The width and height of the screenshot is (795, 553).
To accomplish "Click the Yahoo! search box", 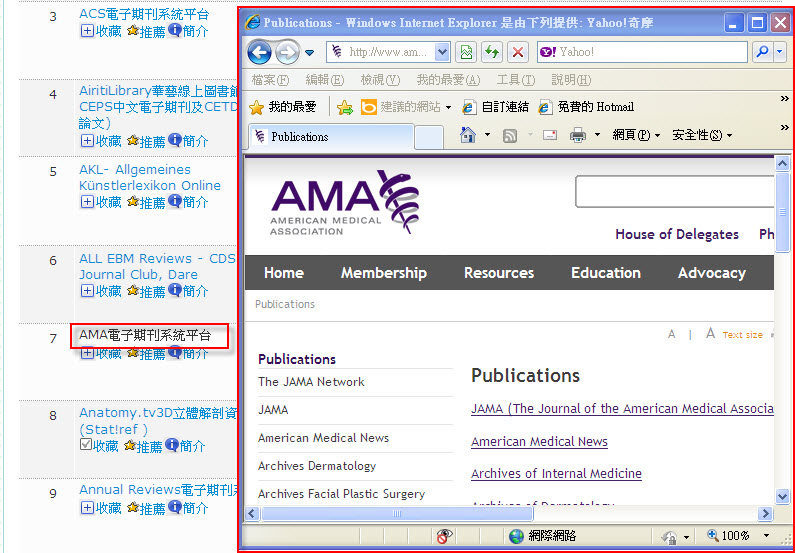I will pos(642,52).
